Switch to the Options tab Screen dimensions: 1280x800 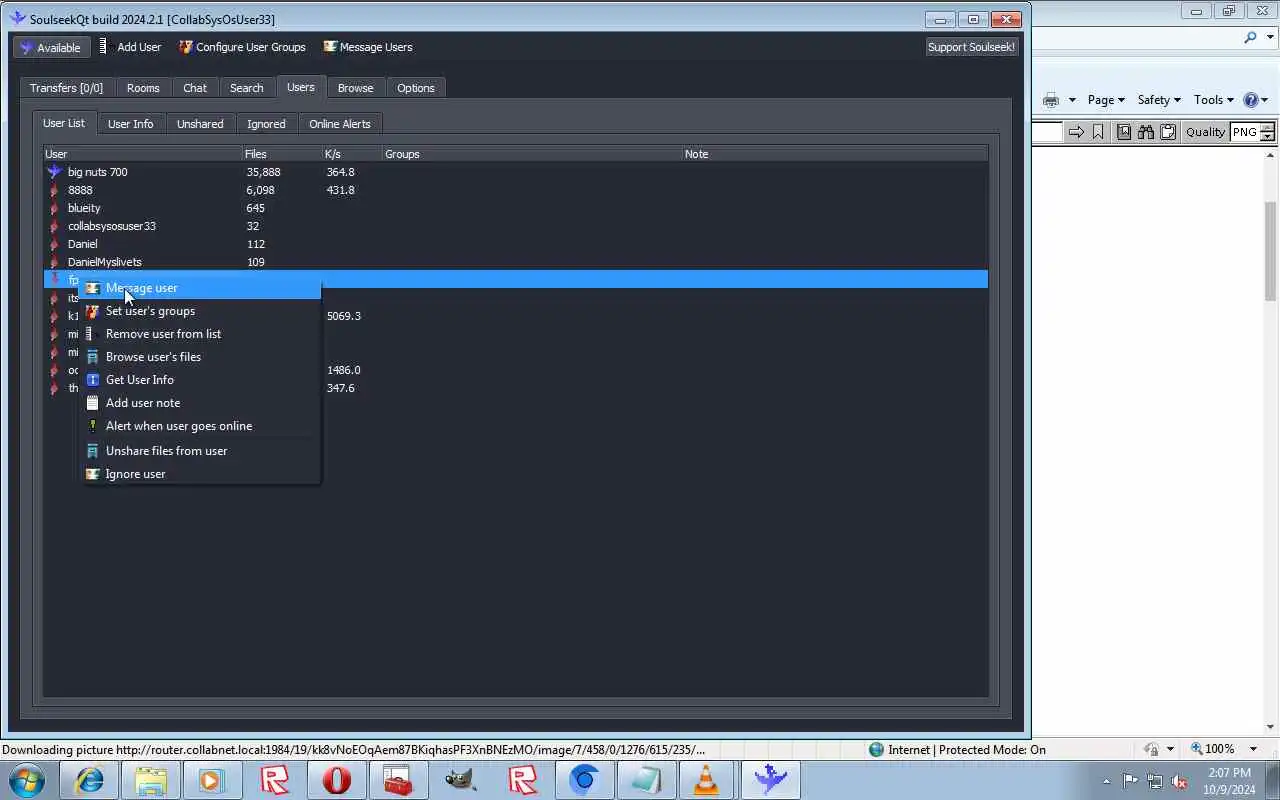point(416,88)
